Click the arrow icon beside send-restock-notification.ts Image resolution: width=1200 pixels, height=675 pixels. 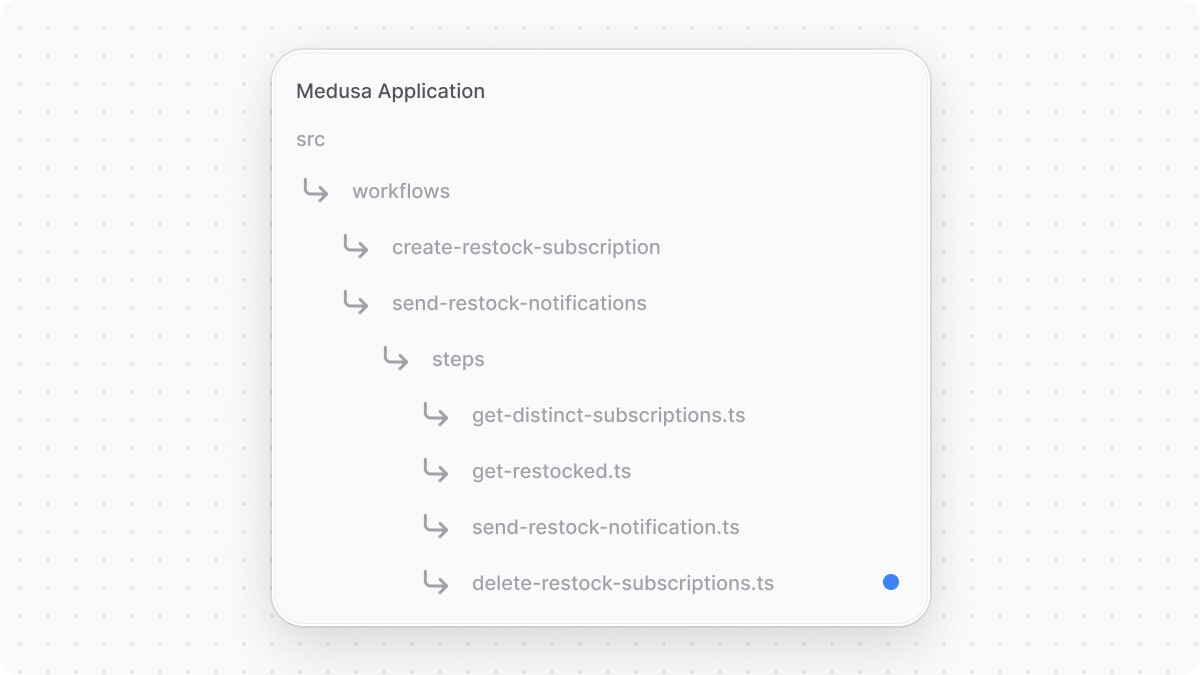click(436, 527)
